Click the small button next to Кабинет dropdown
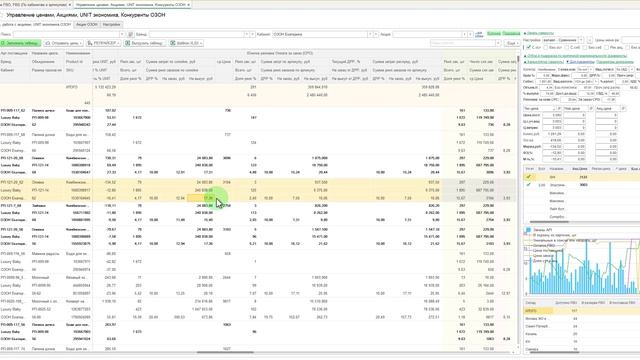This screenshot has width=640, height=360. click(x=376, y=34)
